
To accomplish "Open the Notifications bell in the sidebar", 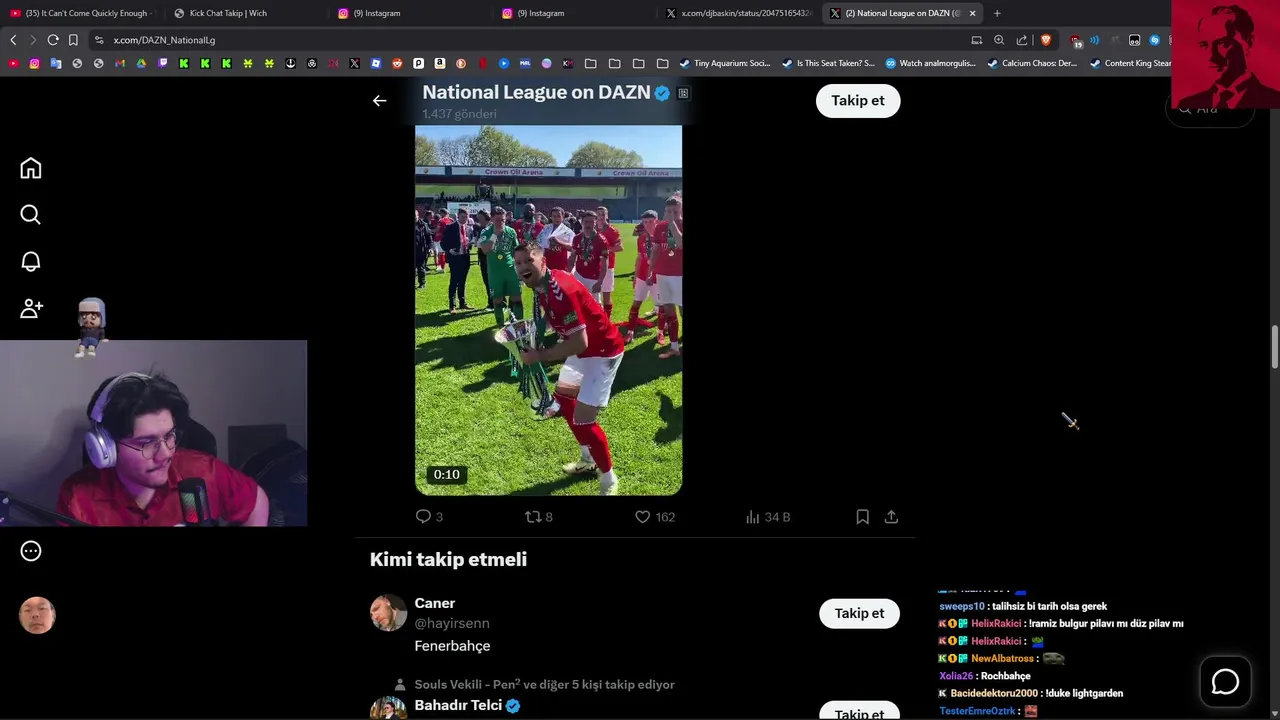I will pos(31,262).
